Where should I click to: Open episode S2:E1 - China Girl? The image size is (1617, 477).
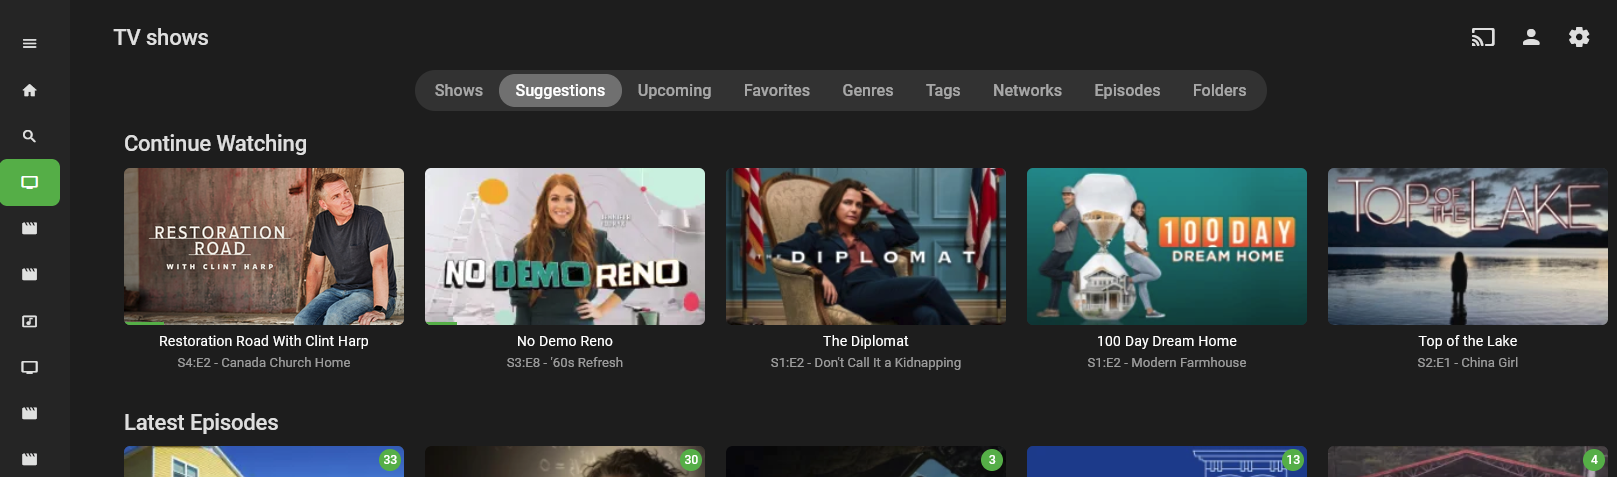(1468, 363)
